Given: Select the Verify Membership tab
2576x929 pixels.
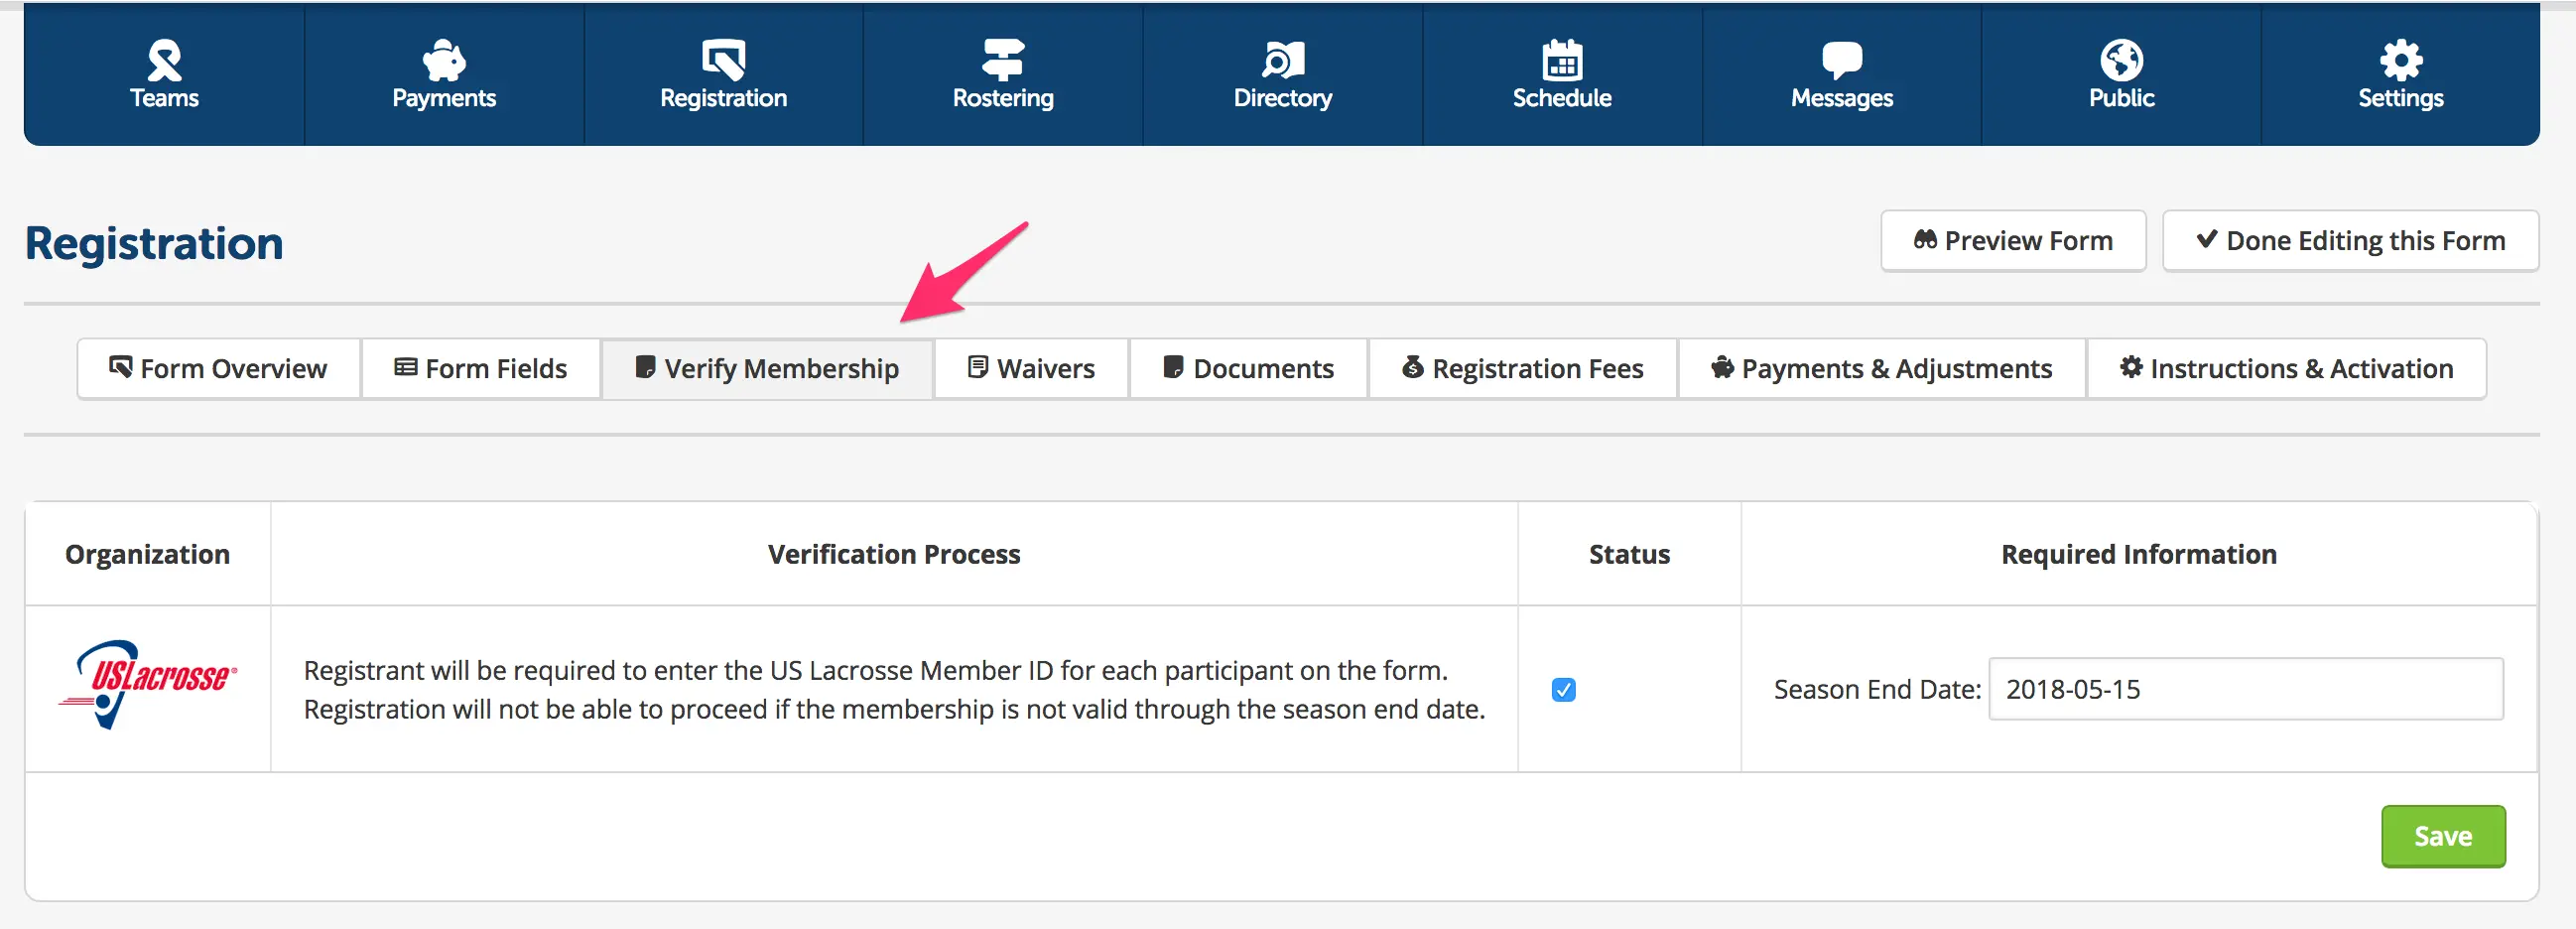Looking at the screenshot, I should [767, 369].
